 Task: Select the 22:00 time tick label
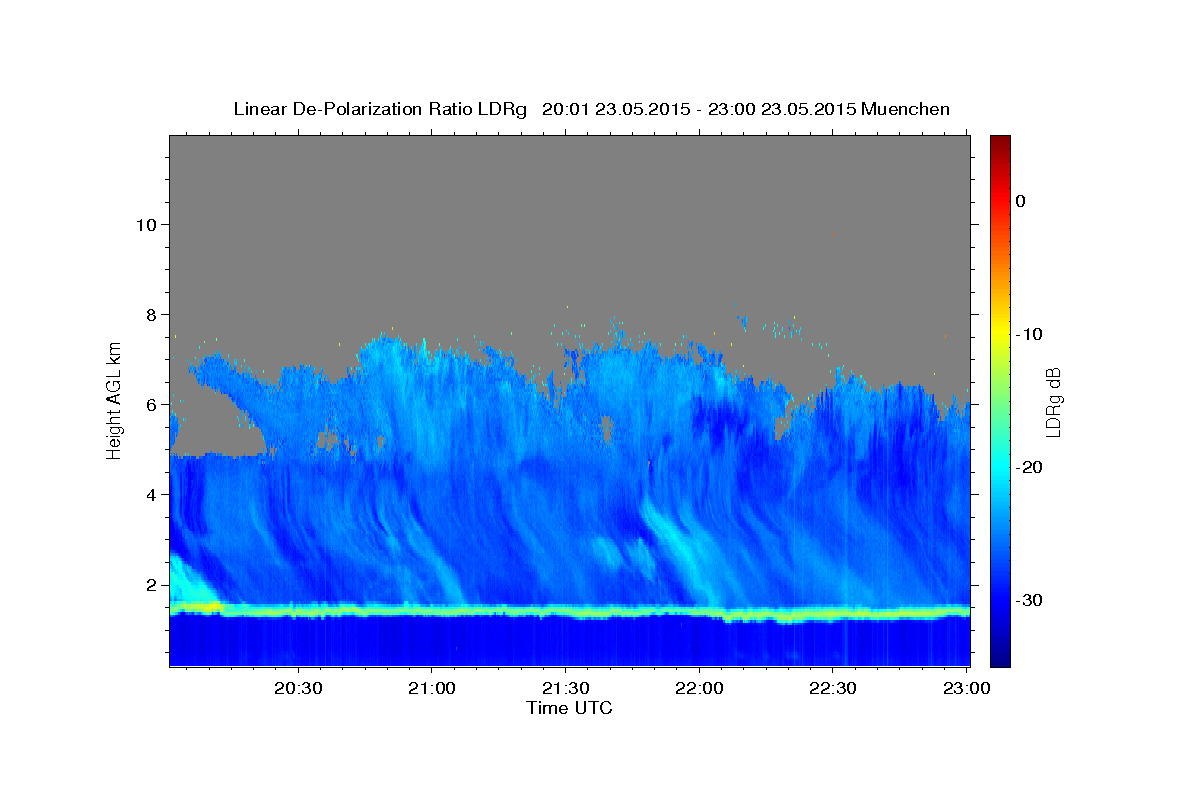[x=699, y=689]
